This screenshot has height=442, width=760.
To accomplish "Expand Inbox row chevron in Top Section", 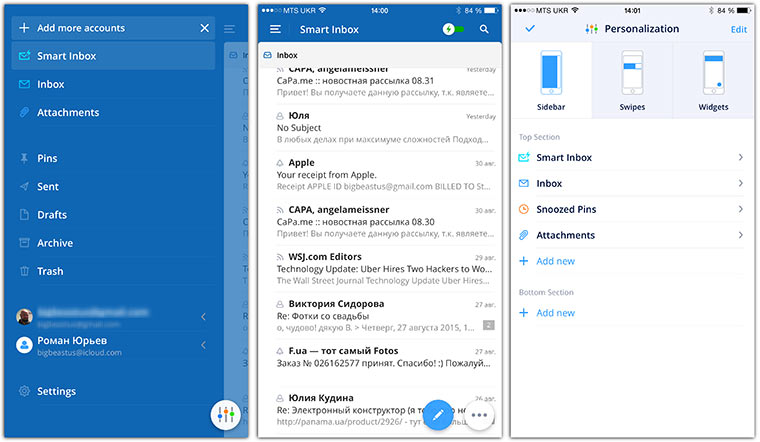I will 741,183.
